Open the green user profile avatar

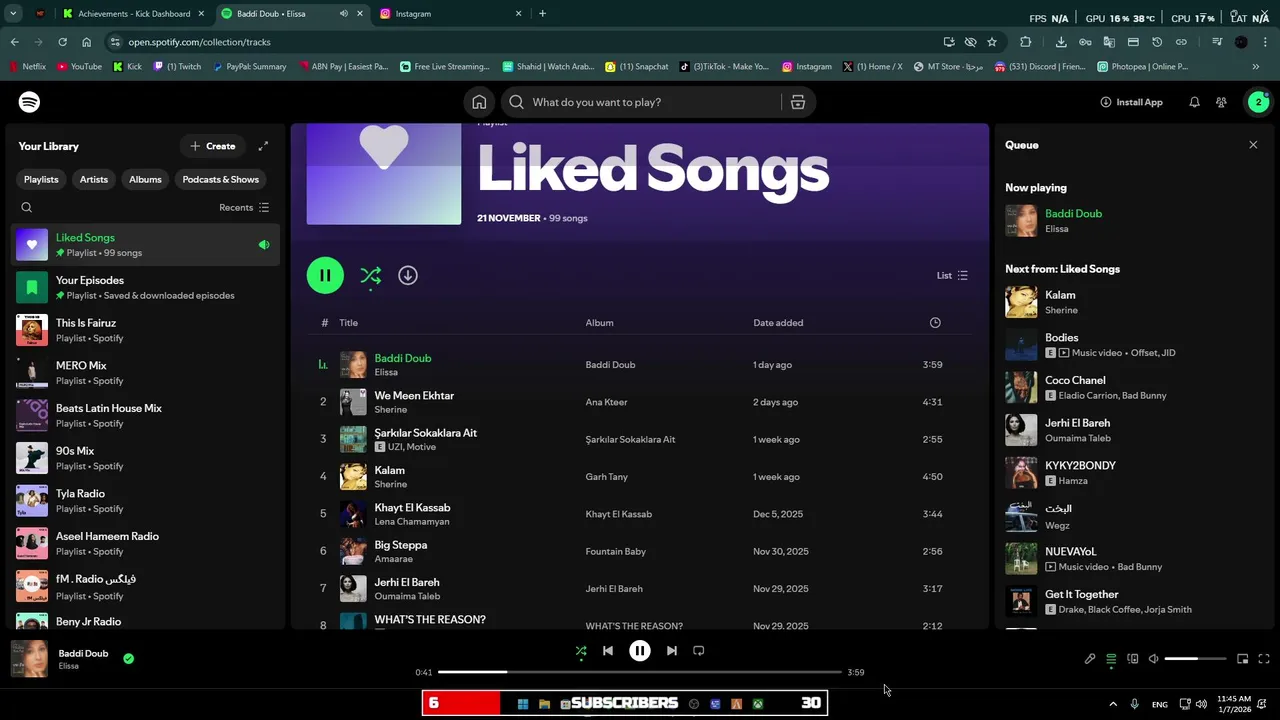tap(1258, 102)
